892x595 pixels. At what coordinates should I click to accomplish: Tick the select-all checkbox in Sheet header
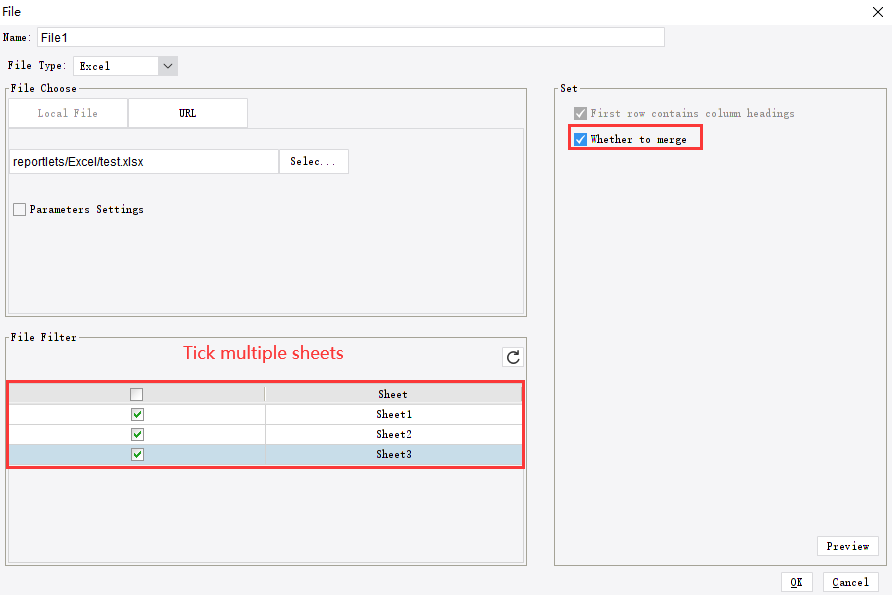click(x=137, y=394)
